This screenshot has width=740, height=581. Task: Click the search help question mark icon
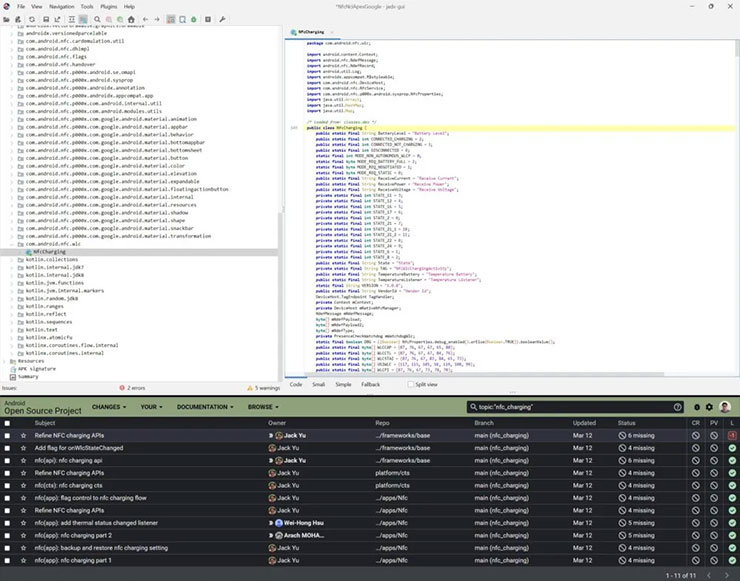coord(678,407)
